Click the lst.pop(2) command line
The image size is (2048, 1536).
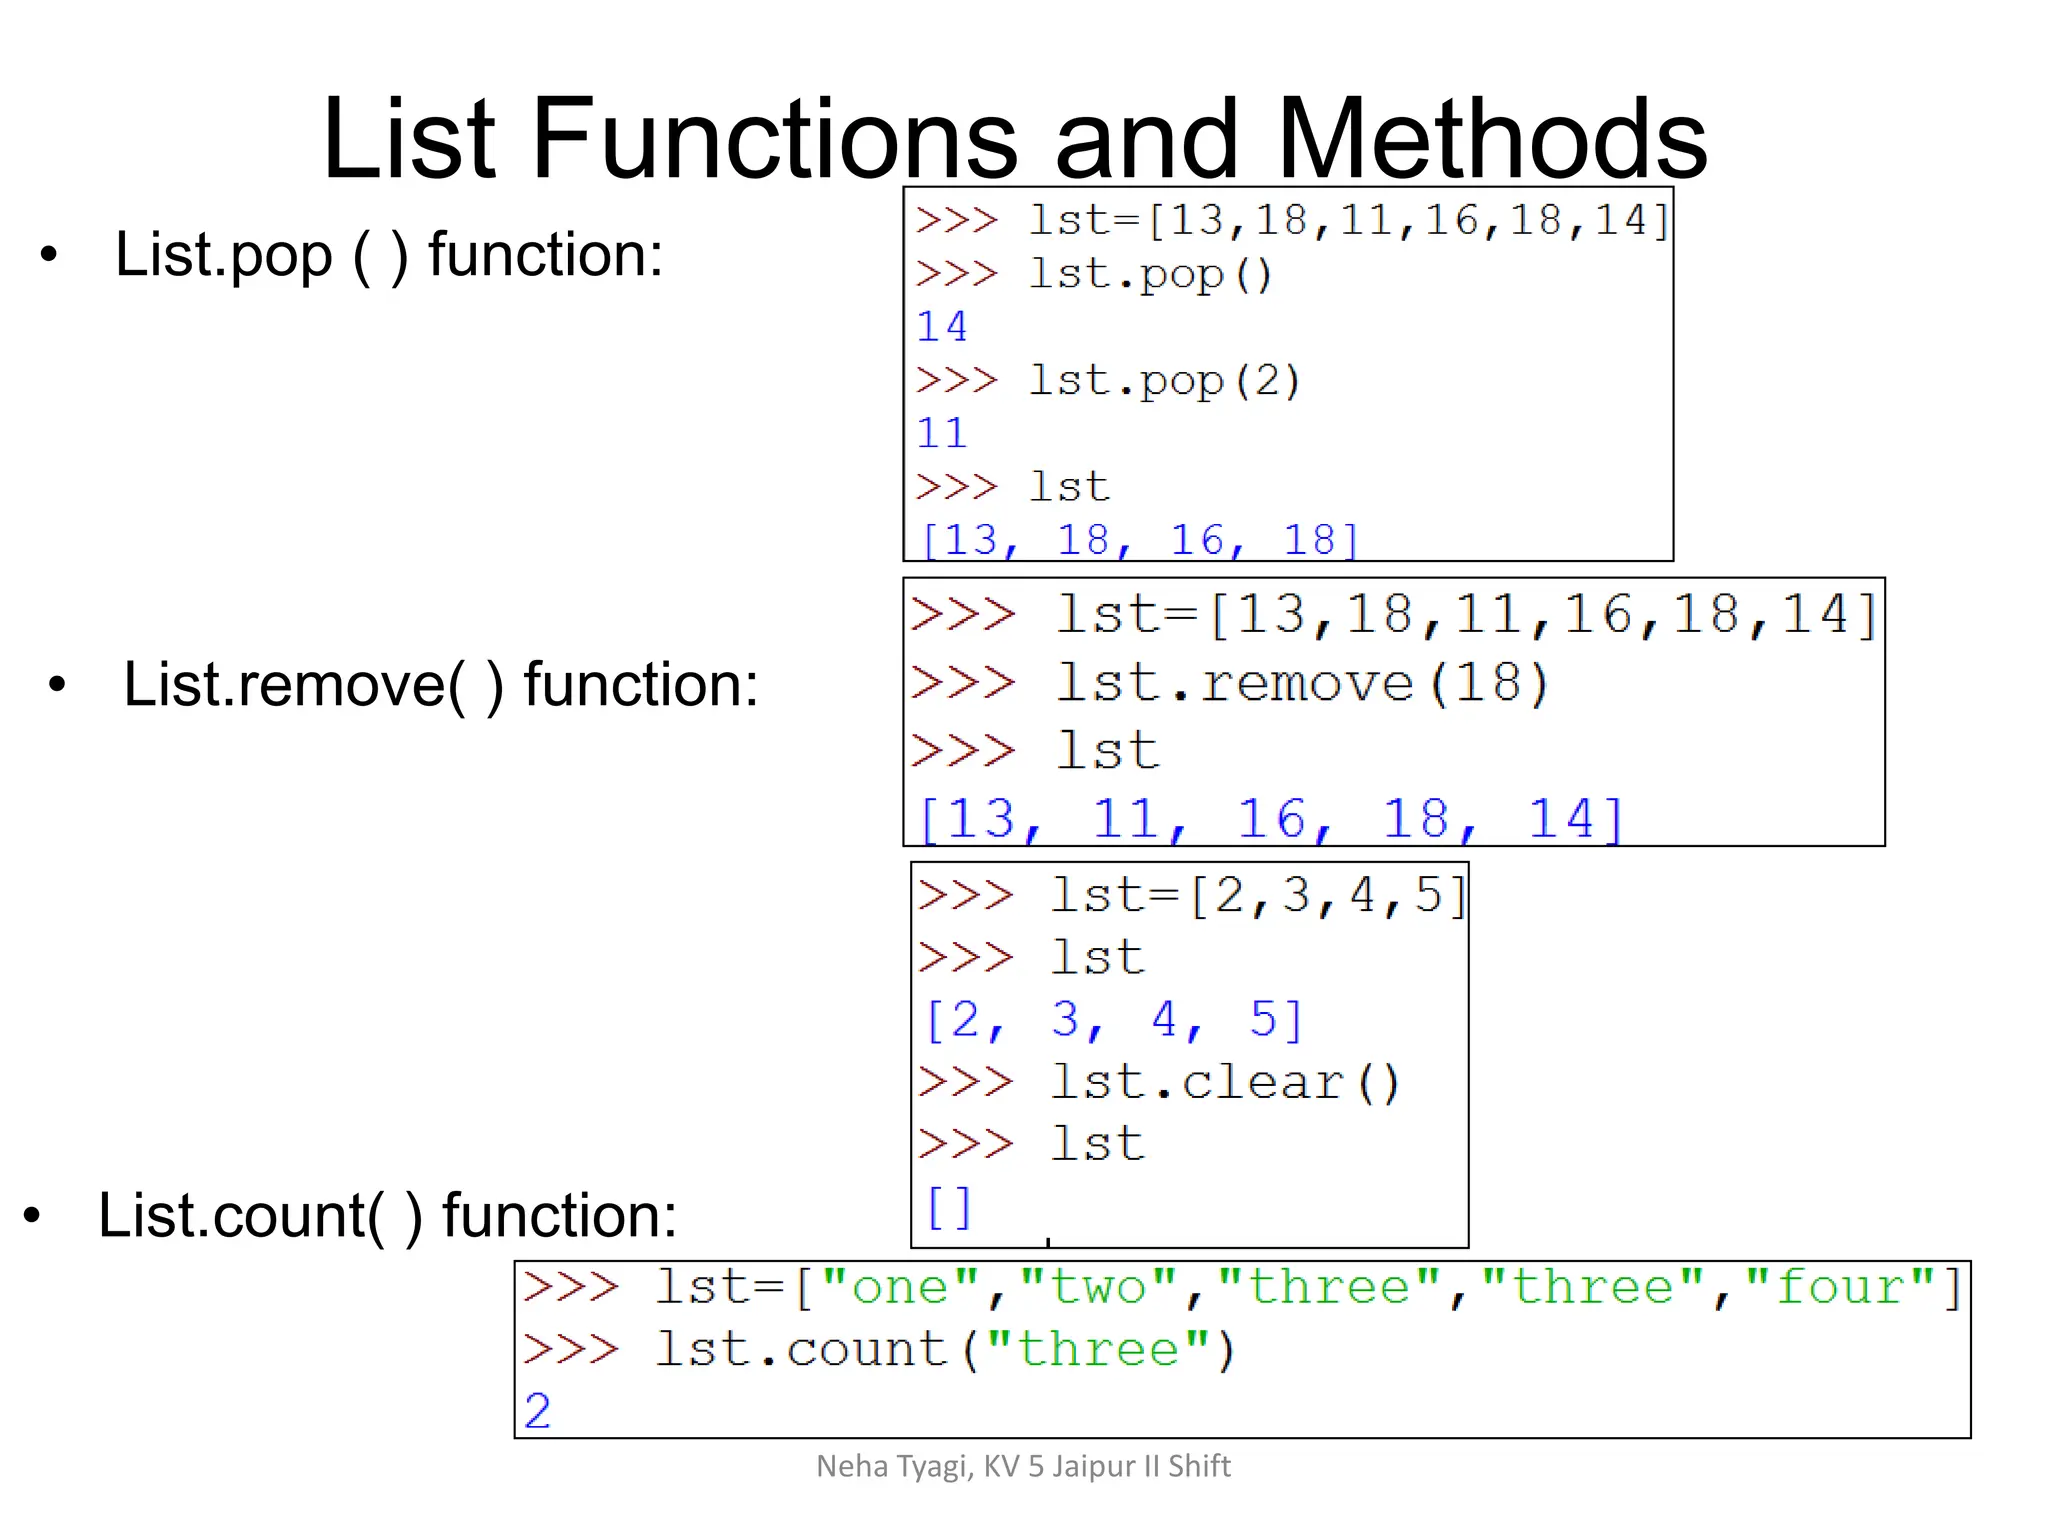[1164, 381]
